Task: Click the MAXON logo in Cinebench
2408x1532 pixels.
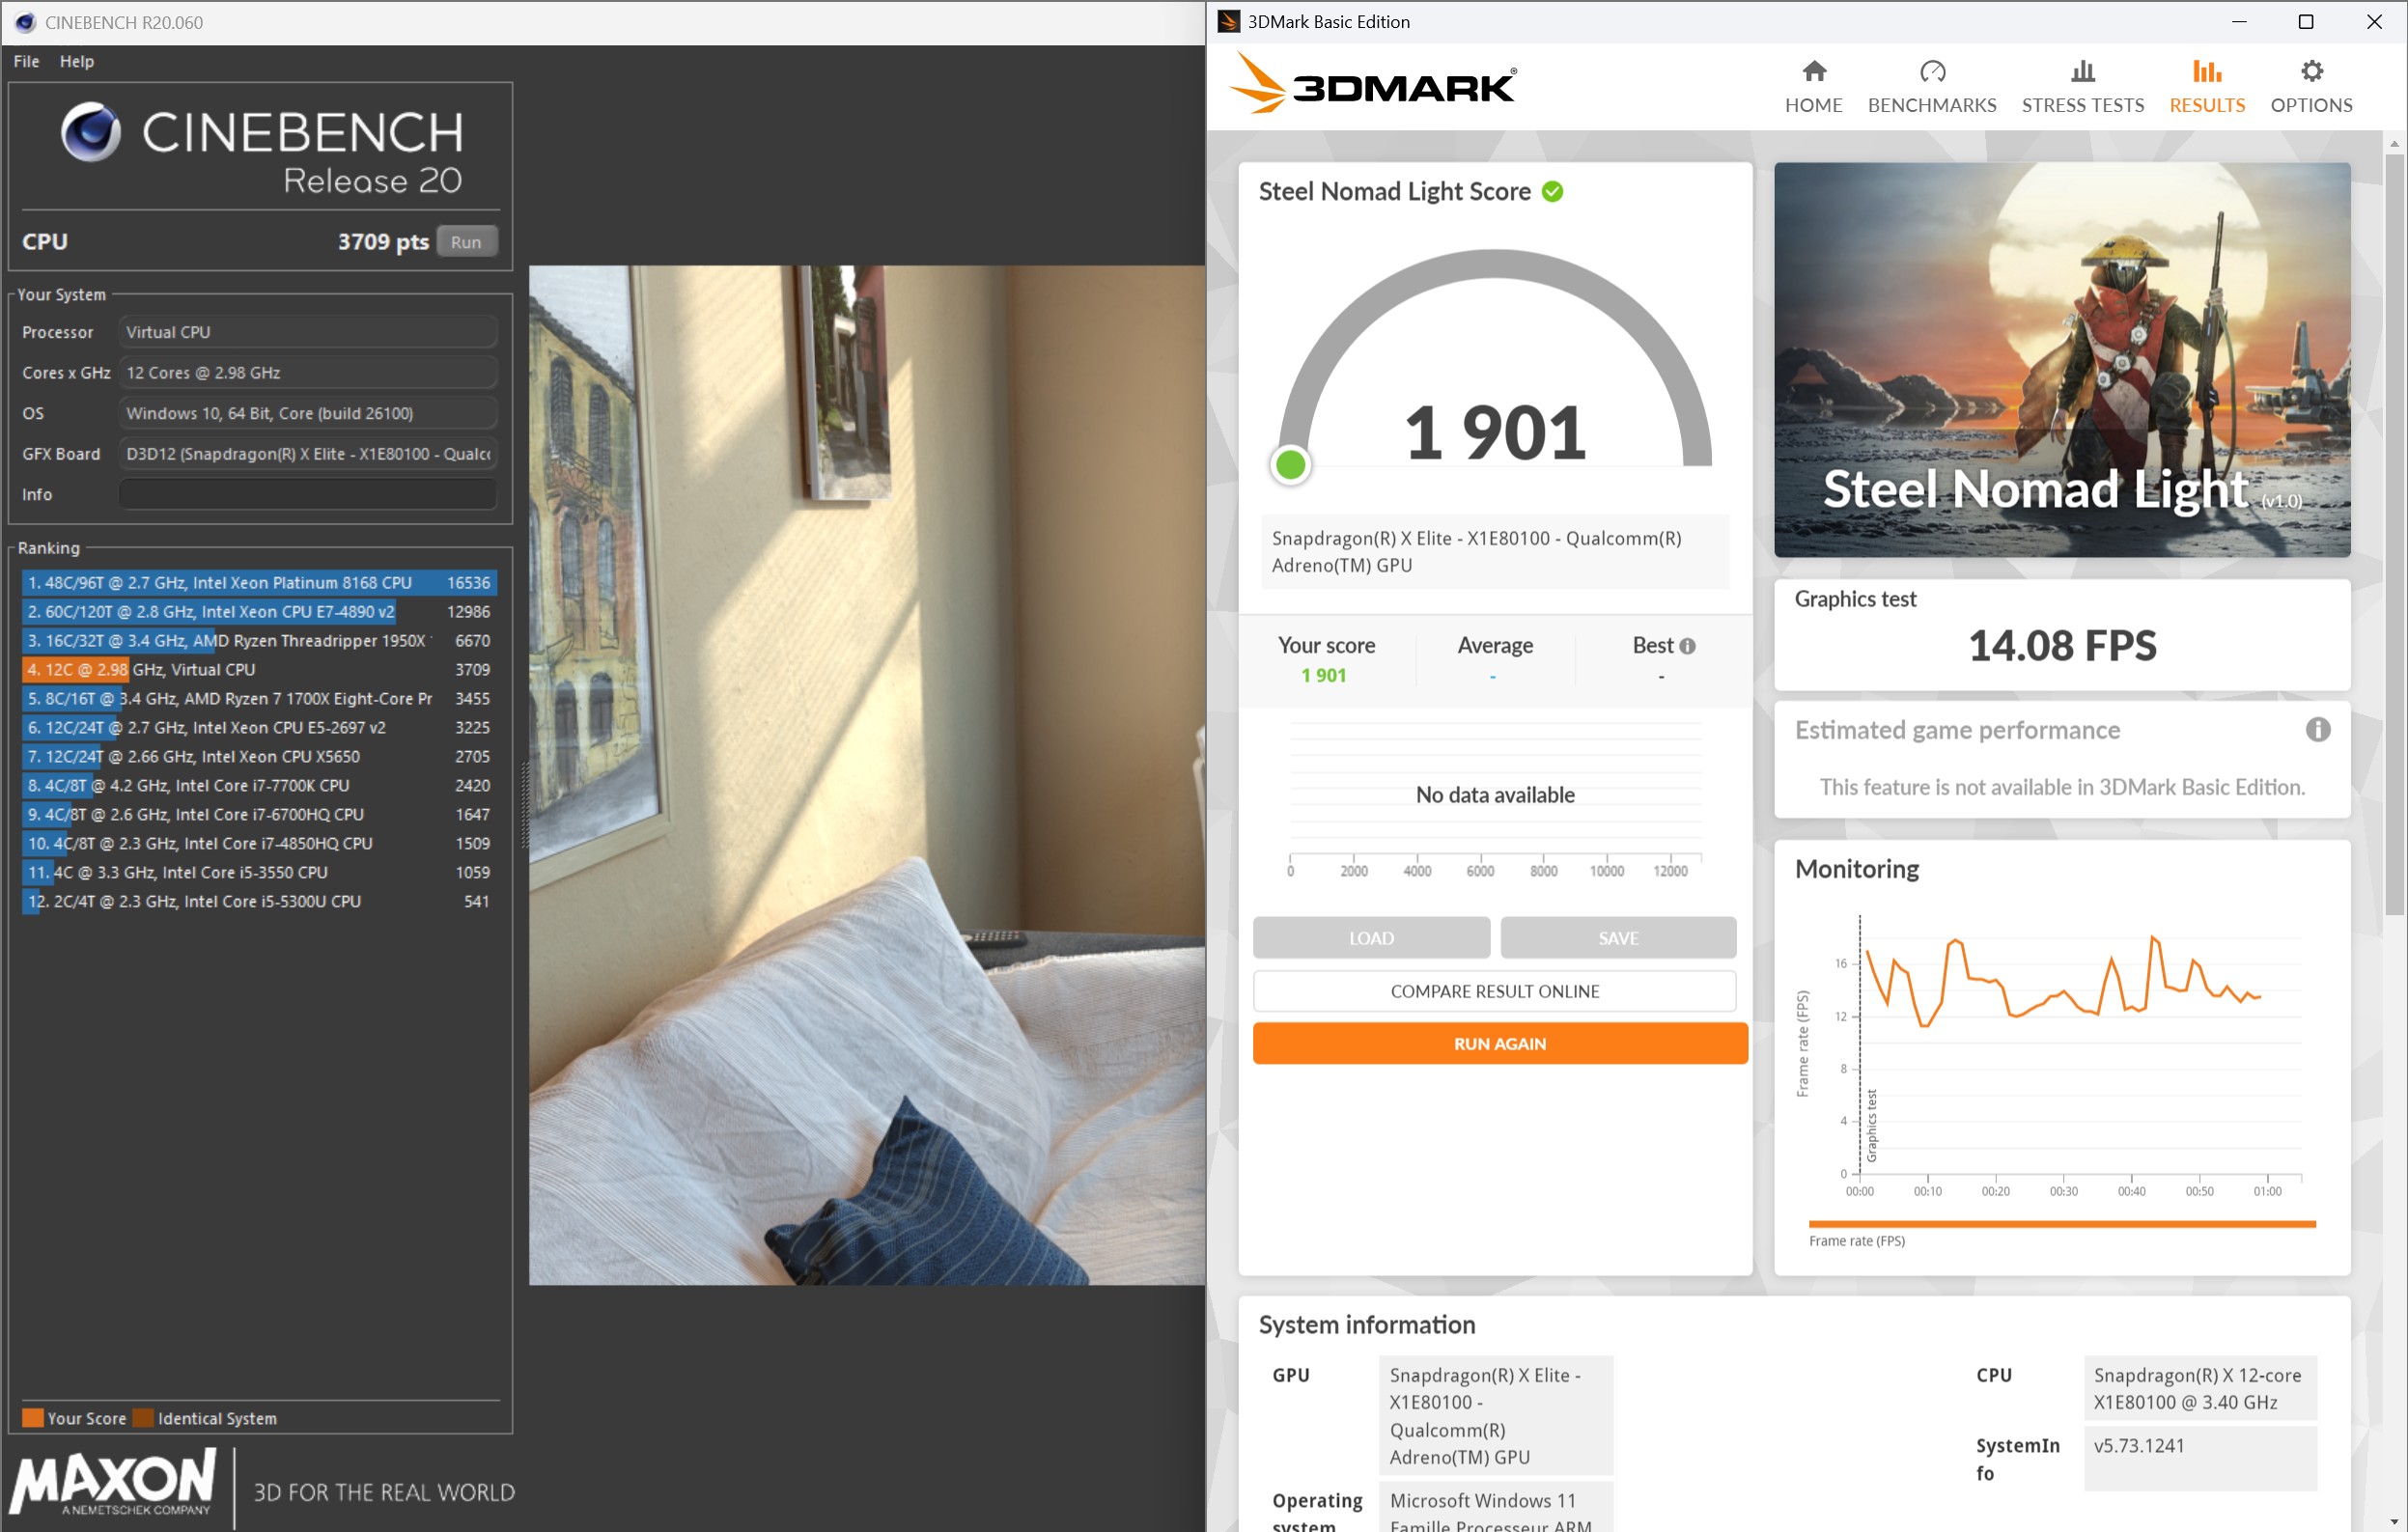Action: click(x=112, y=1482)
